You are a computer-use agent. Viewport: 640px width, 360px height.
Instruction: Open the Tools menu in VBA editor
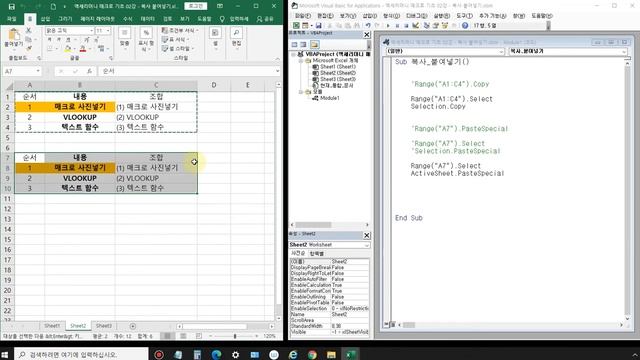(464, 16)
